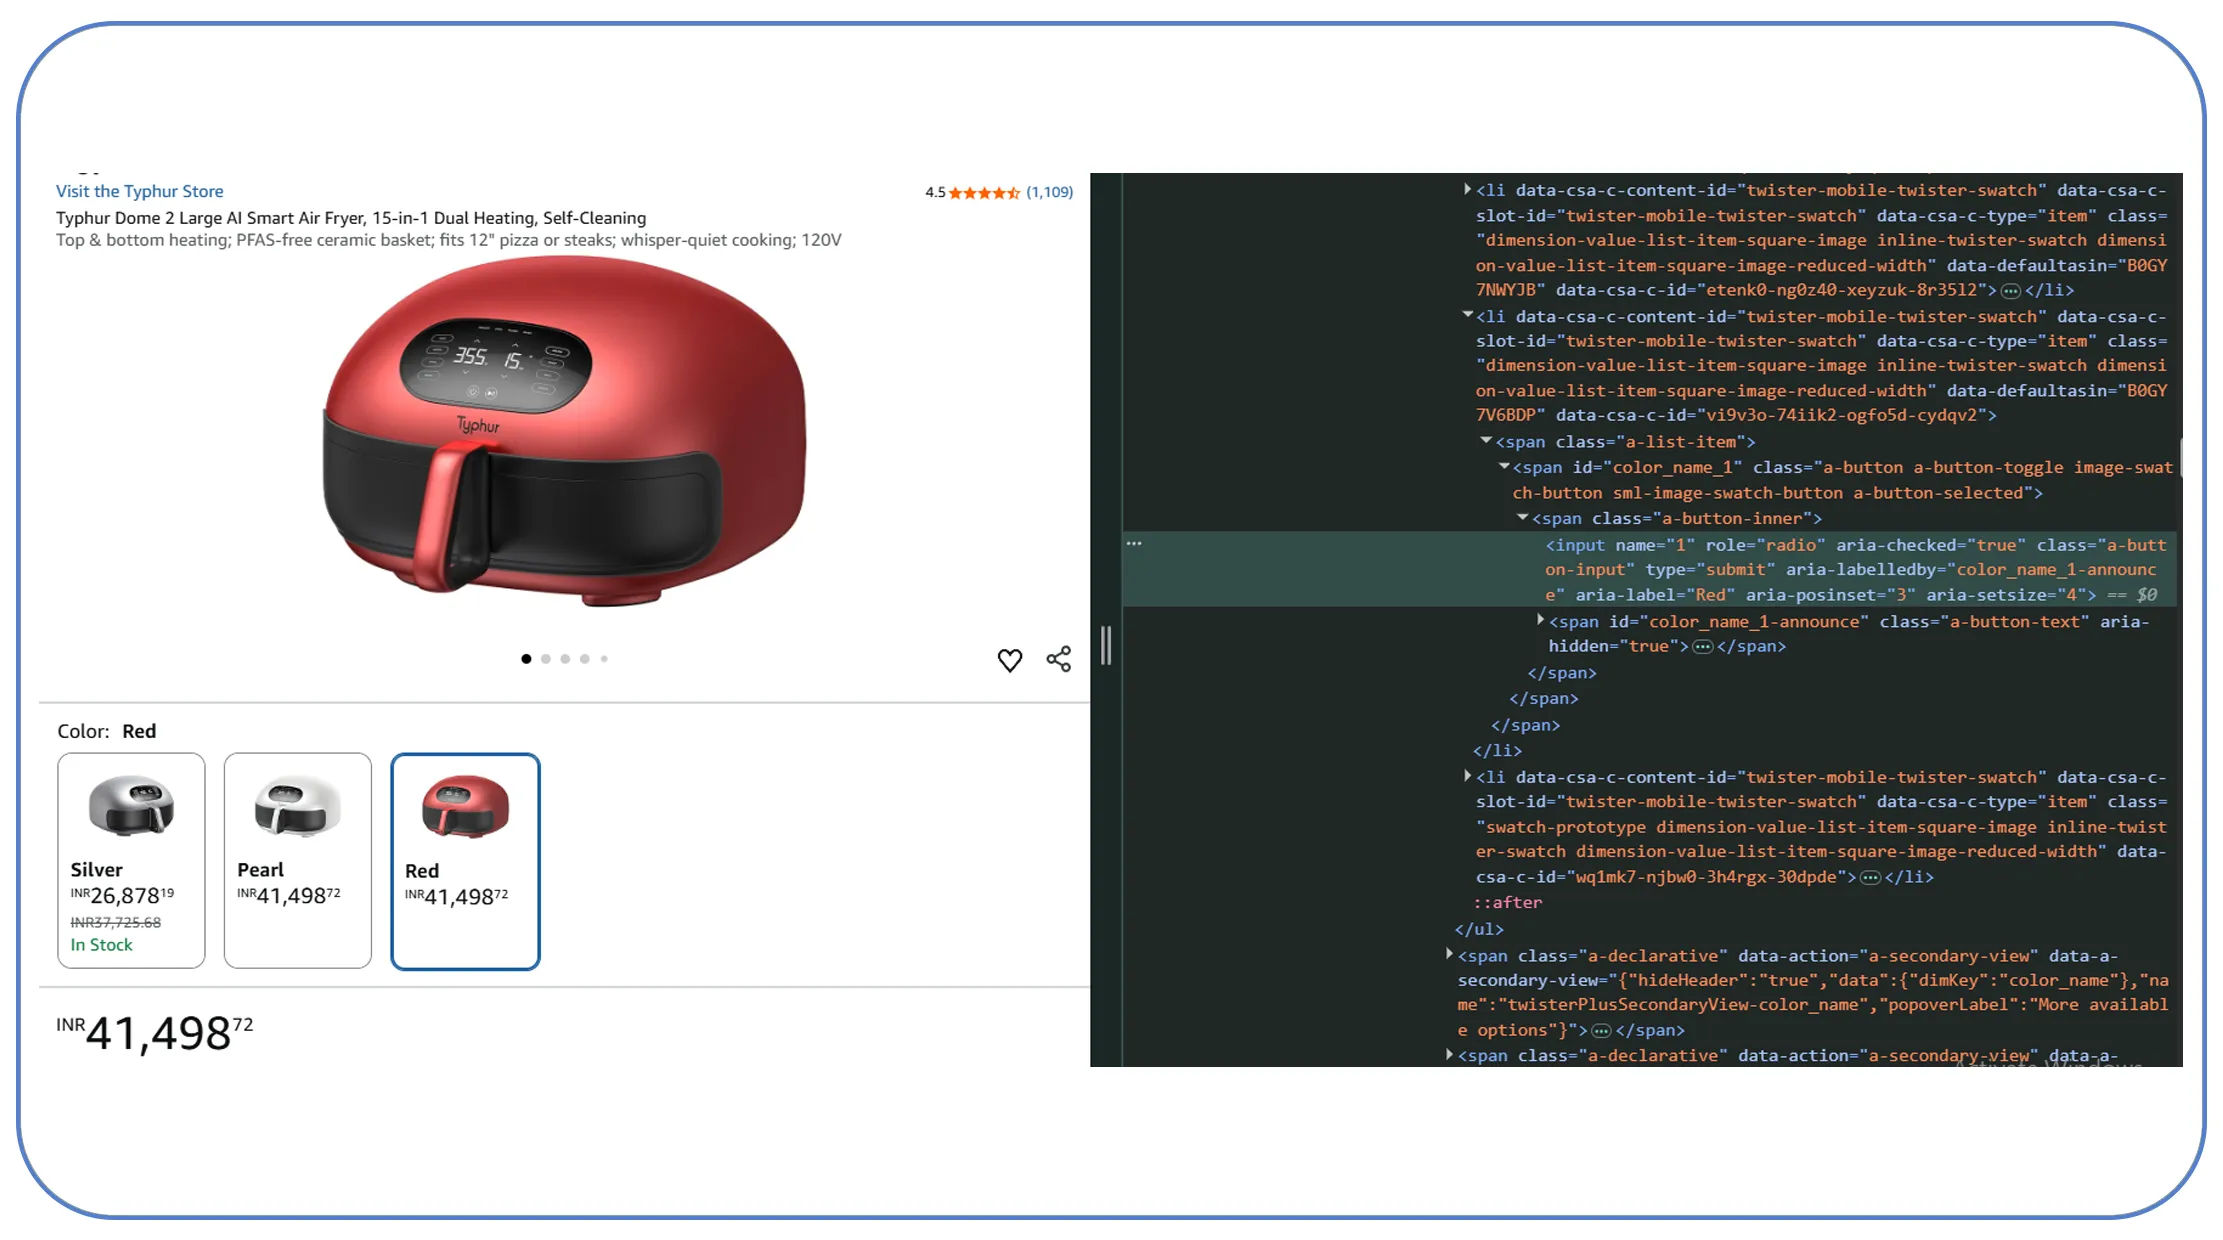Expand the li node with data-defaultasin B0GY7NWYJB

pos(1467,190)
